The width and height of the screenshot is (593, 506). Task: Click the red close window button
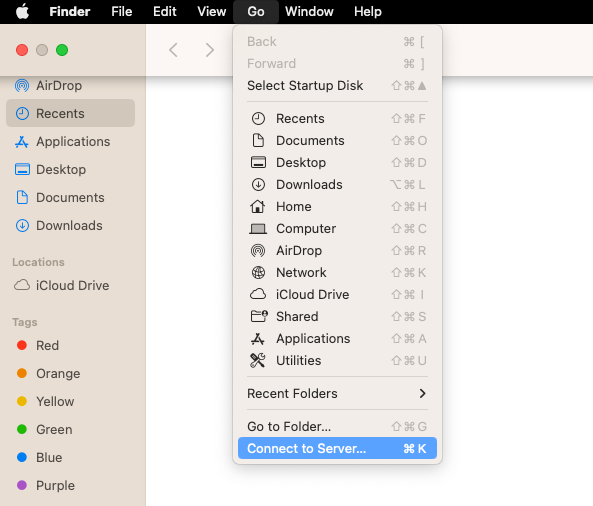22,50
